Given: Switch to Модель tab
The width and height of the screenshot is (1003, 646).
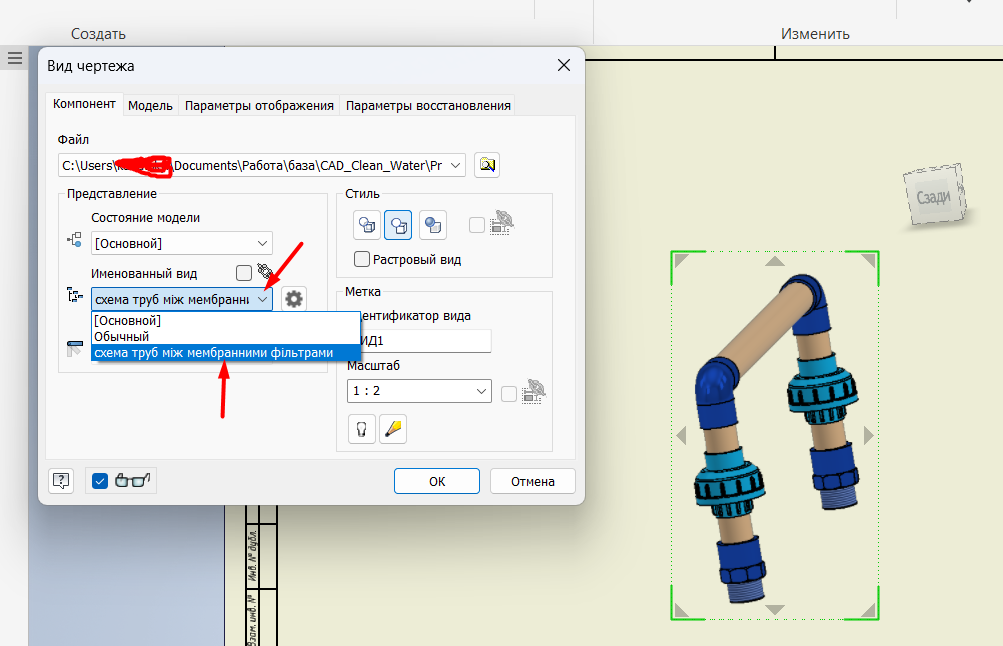Looking at the screenshot, I should point(150,106).
